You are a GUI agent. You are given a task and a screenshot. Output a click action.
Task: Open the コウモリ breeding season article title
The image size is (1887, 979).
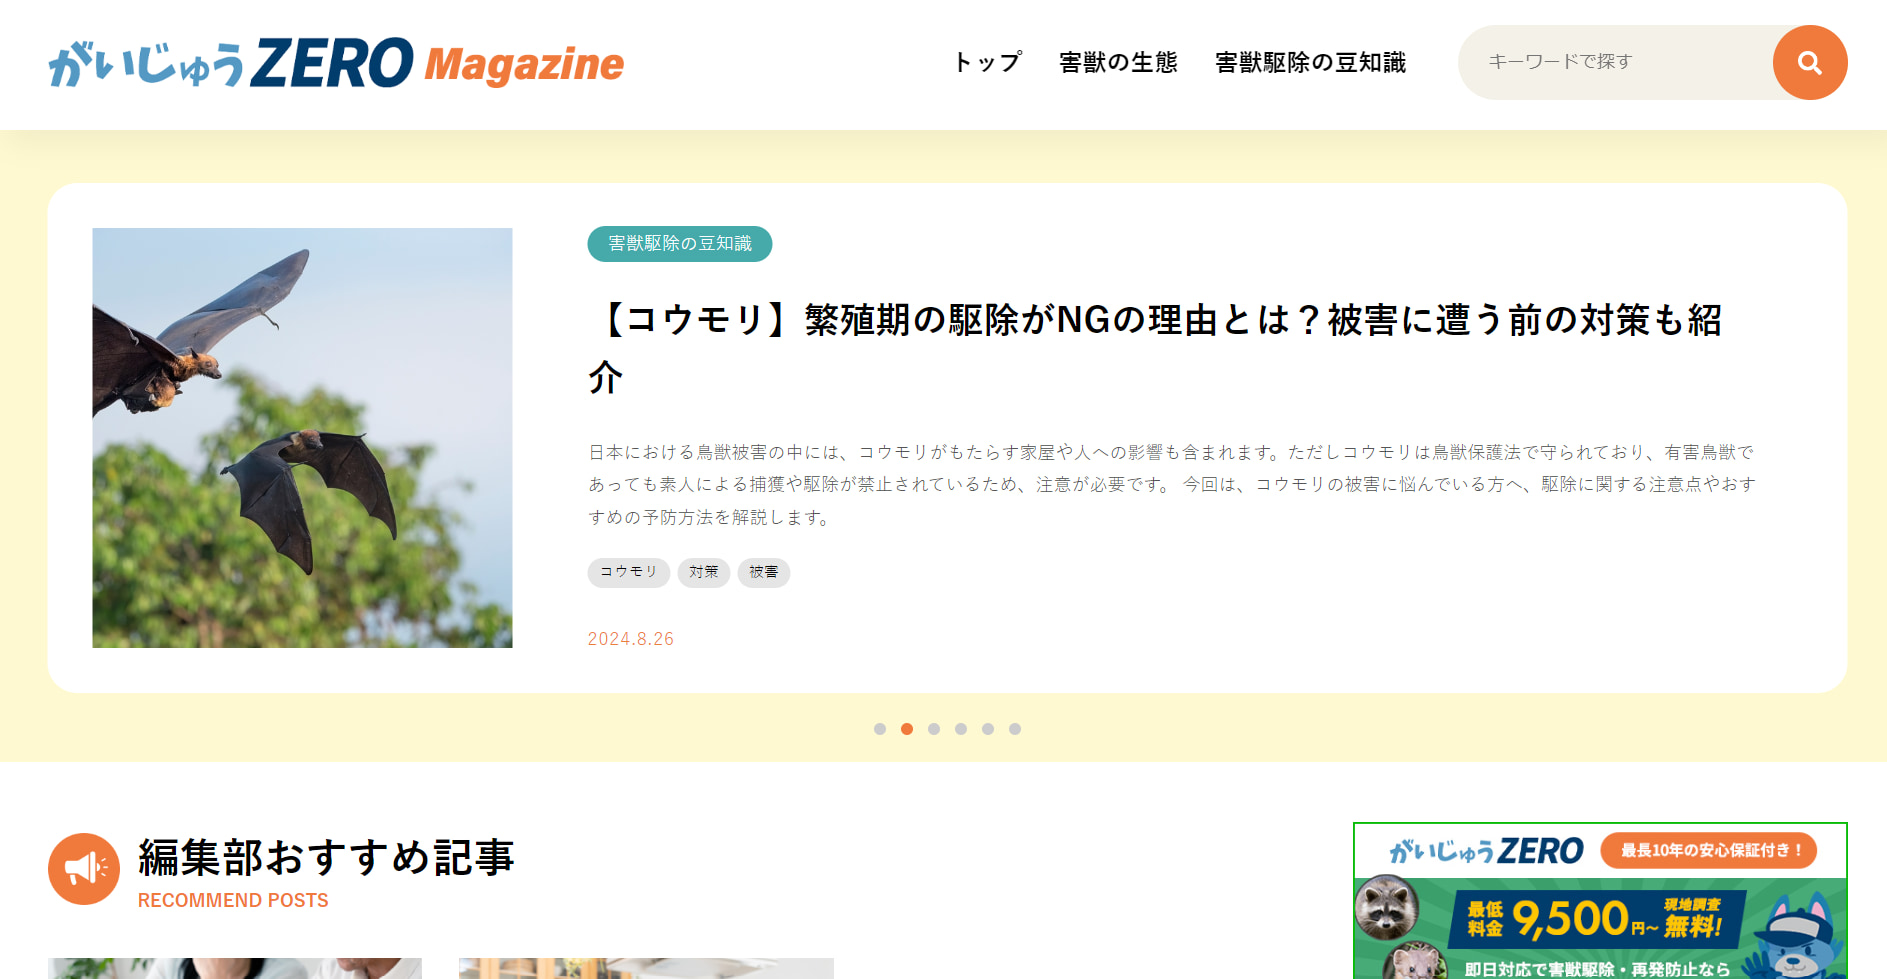1155,348
